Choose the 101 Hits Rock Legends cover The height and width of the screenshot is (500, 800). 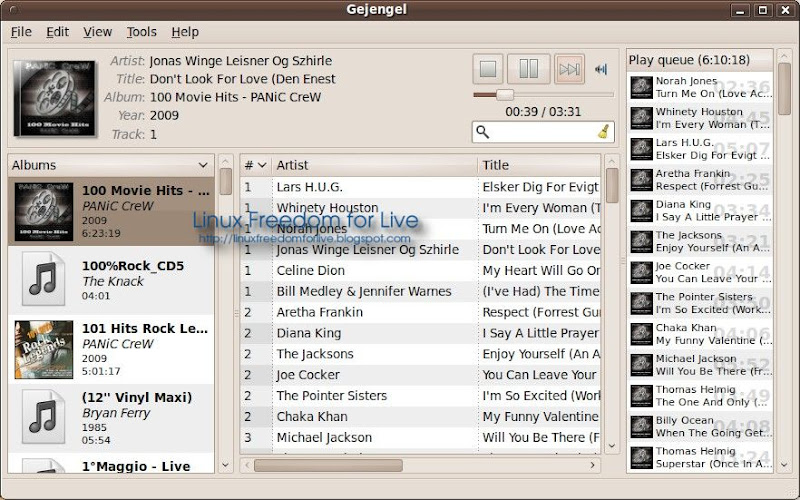pyautogui.click(x=43, y=349)
